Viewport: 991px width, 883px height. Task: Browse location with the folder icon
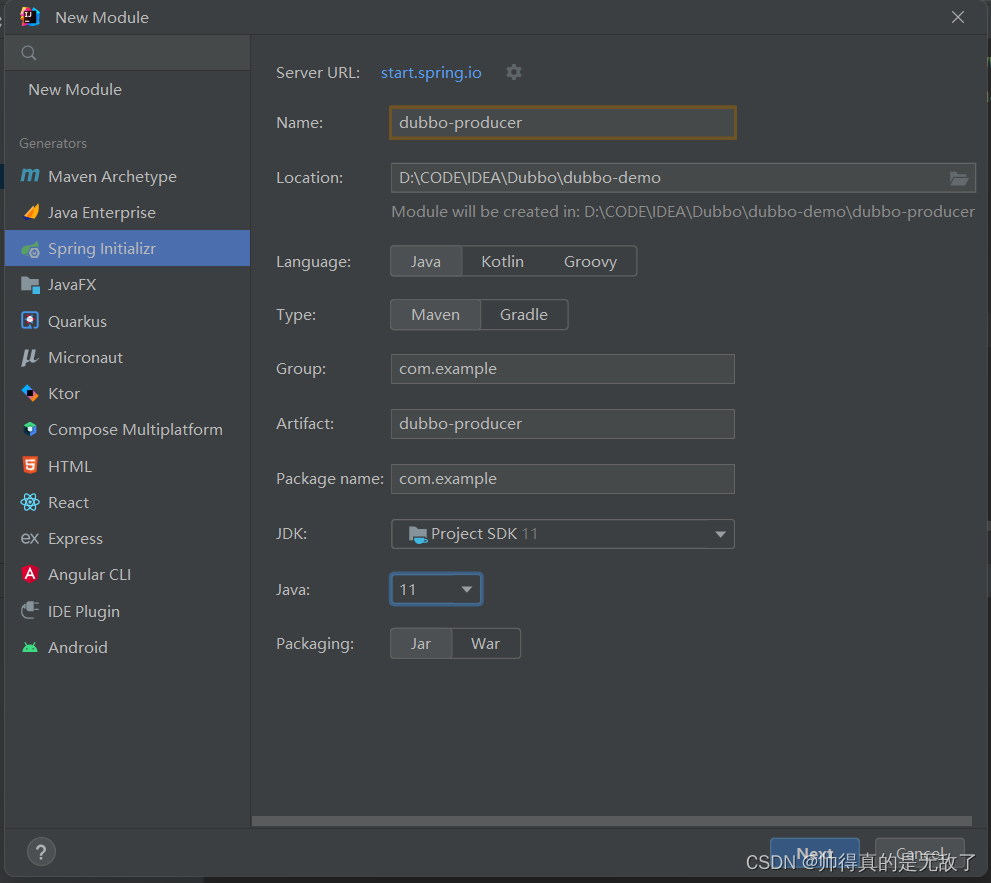pos(959,178)
